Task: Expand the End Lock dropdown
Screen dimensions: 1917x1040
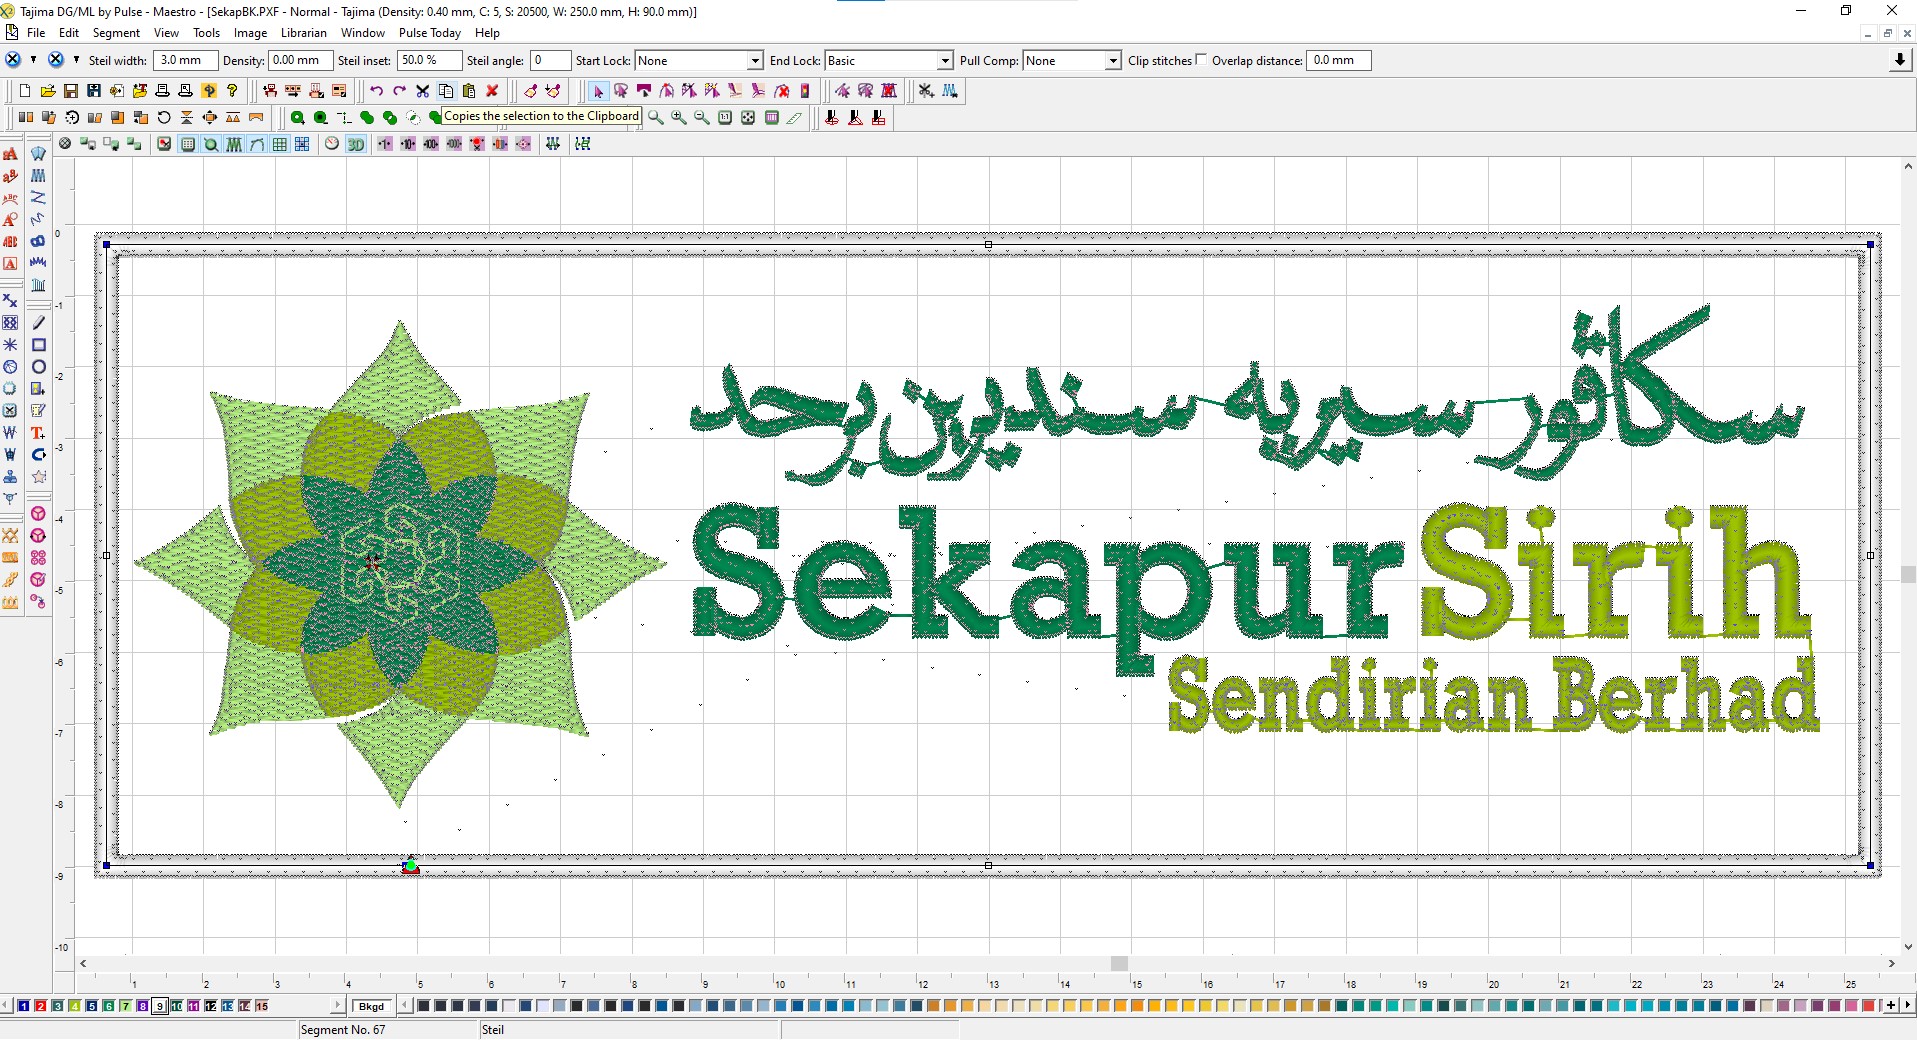Action: [x=945, y=61]
